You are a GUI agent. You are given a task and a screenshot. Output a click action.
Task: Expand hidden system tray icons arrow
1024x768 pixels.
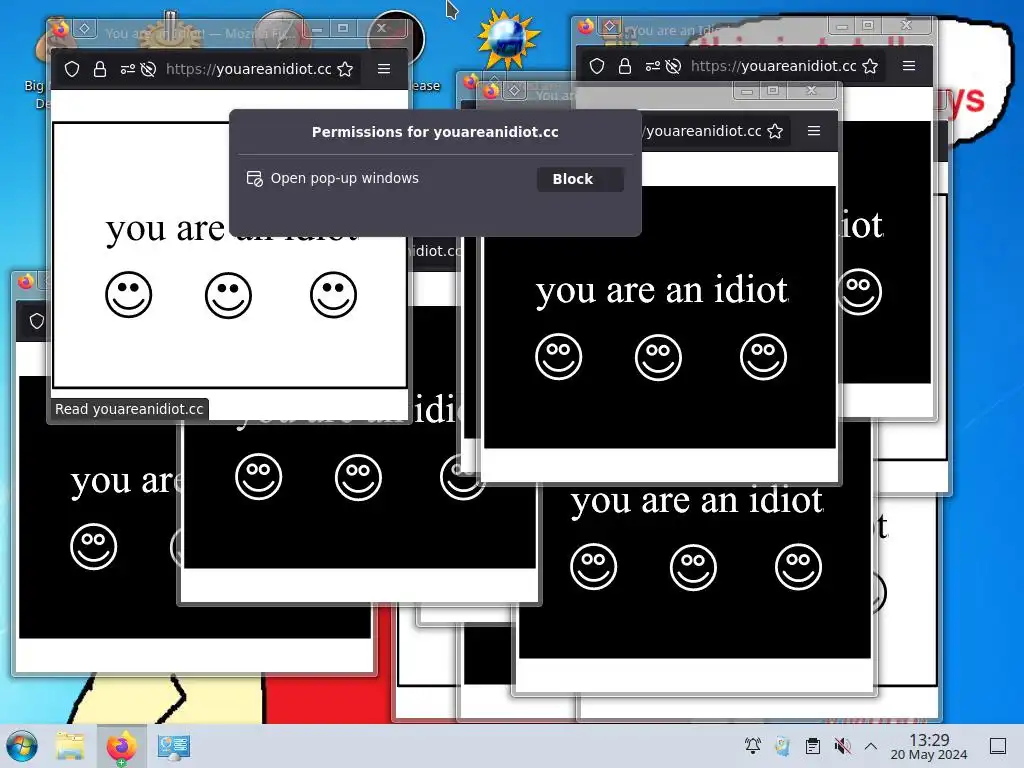[871, 746]
